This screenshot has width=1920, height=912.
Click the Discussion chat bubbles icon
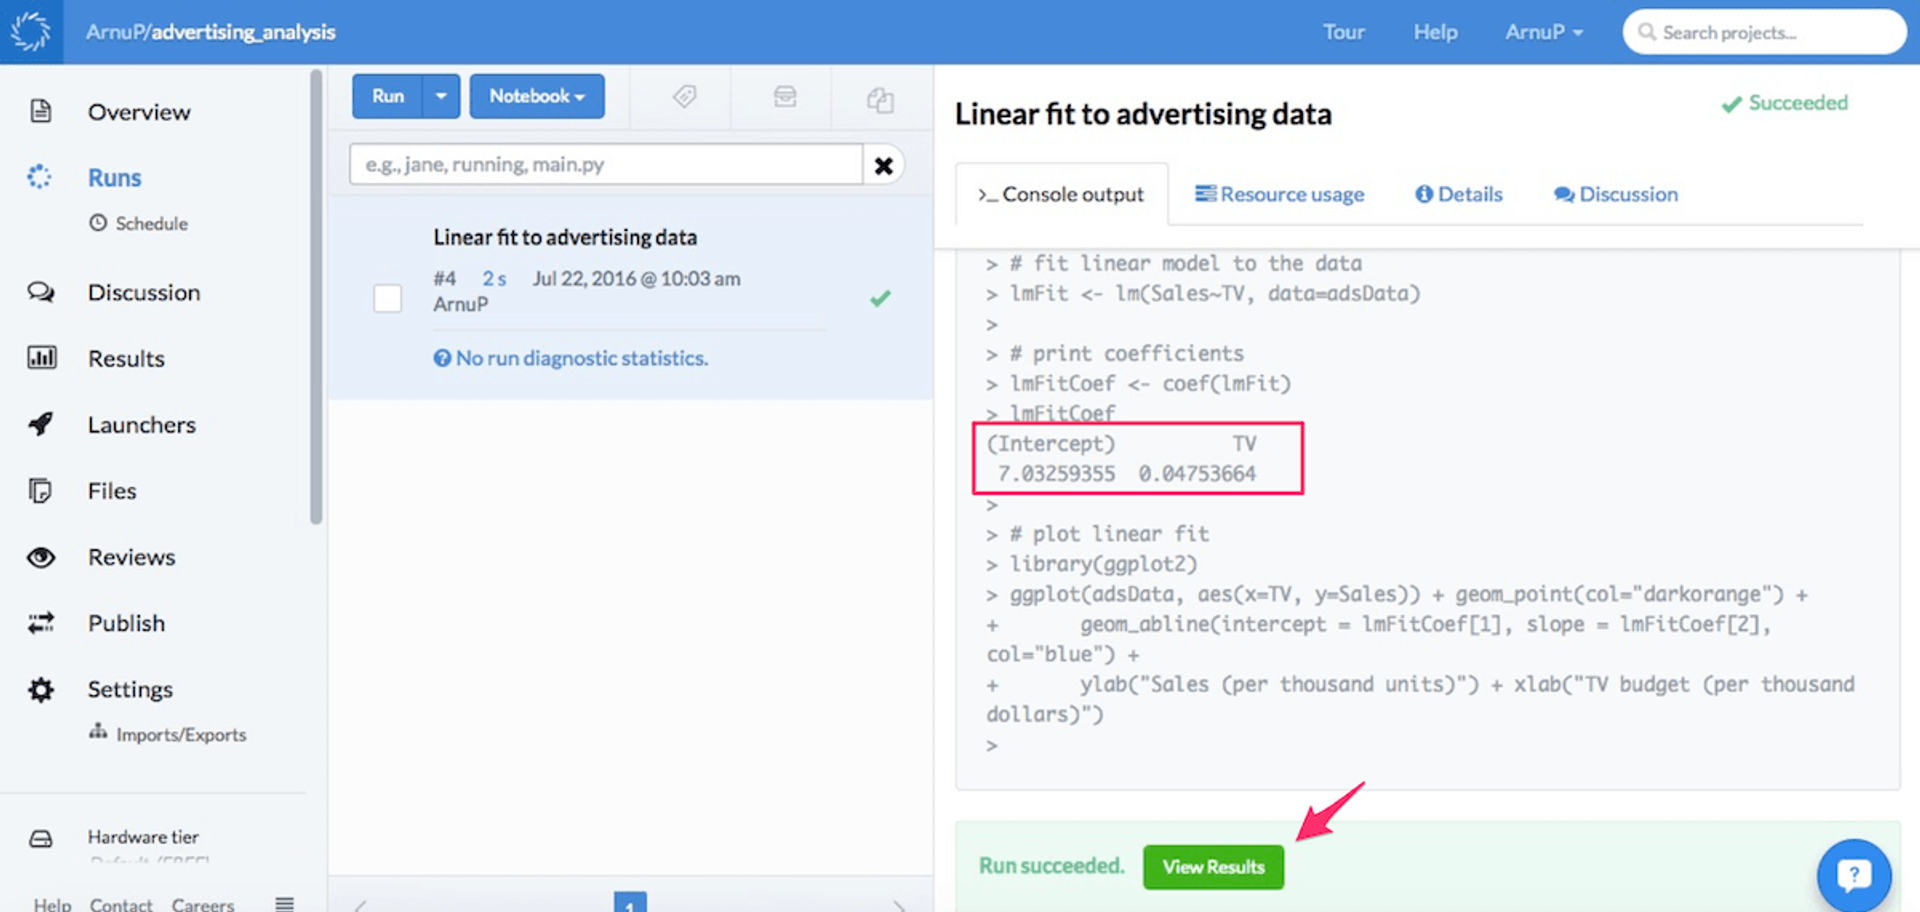coord(41,292)
